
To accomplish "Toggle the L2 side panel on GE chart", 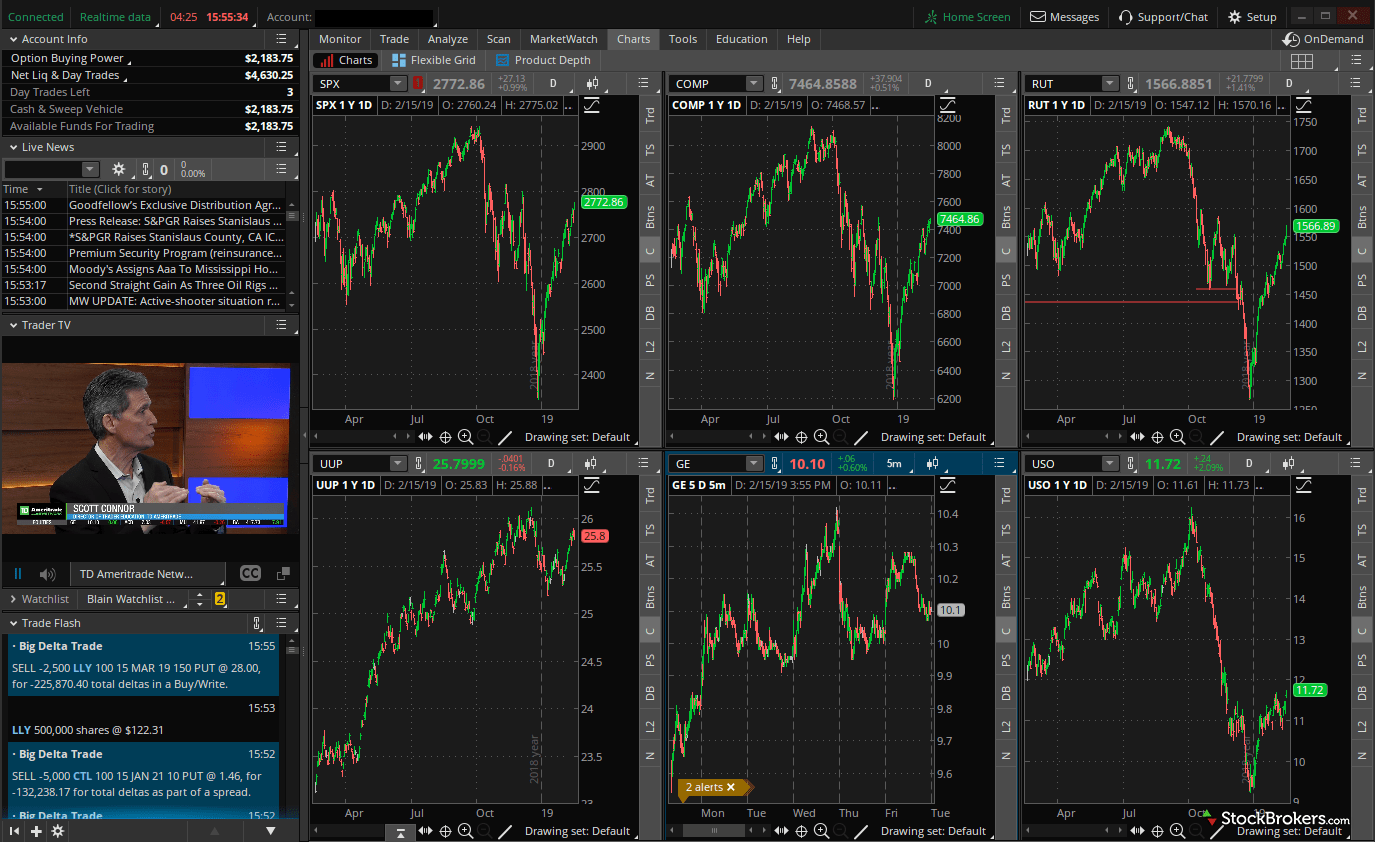I will pos(1006,724).
